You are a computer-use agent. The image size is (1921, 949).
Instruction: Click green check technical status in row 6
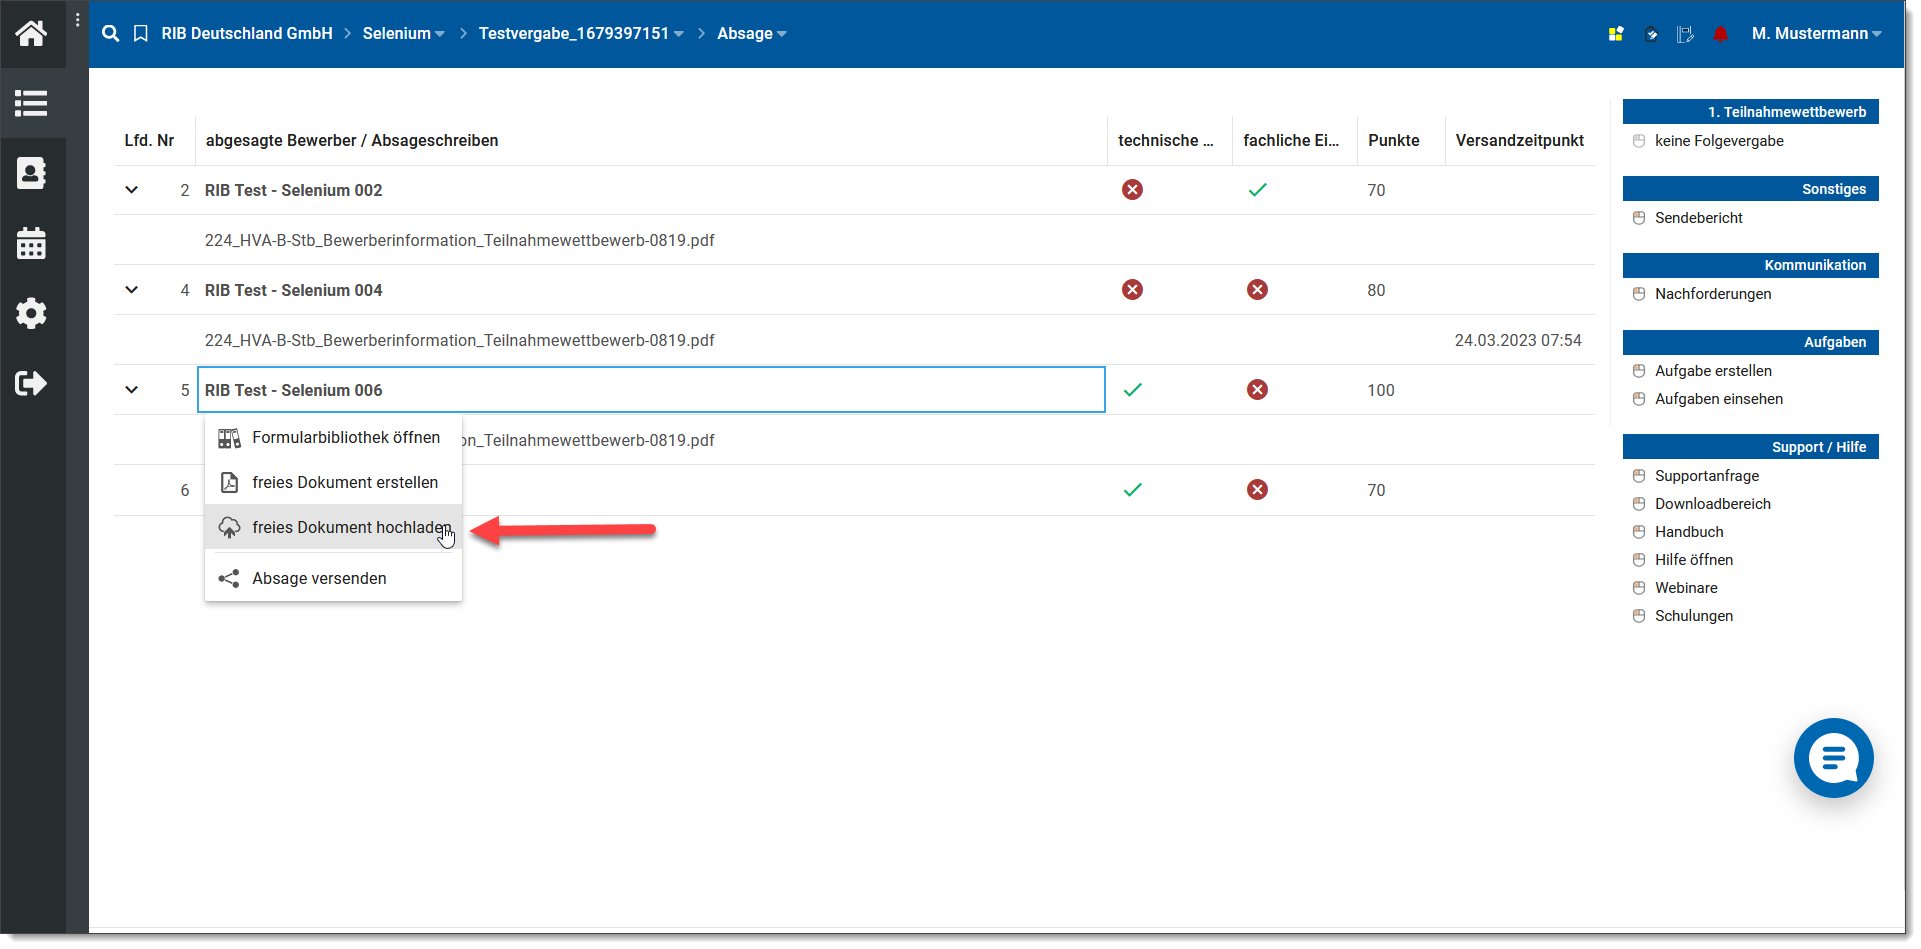1132,490
